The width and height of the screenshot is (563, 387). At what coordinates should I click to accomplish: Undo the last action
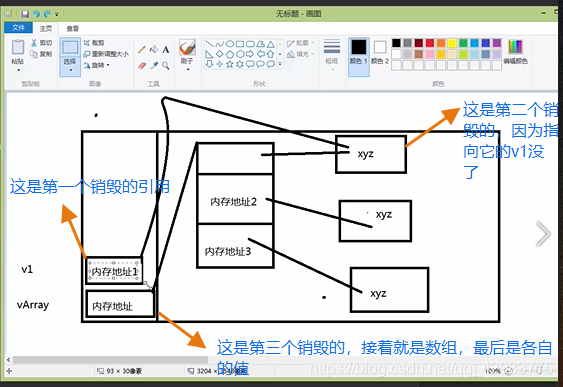click(36, 14)
